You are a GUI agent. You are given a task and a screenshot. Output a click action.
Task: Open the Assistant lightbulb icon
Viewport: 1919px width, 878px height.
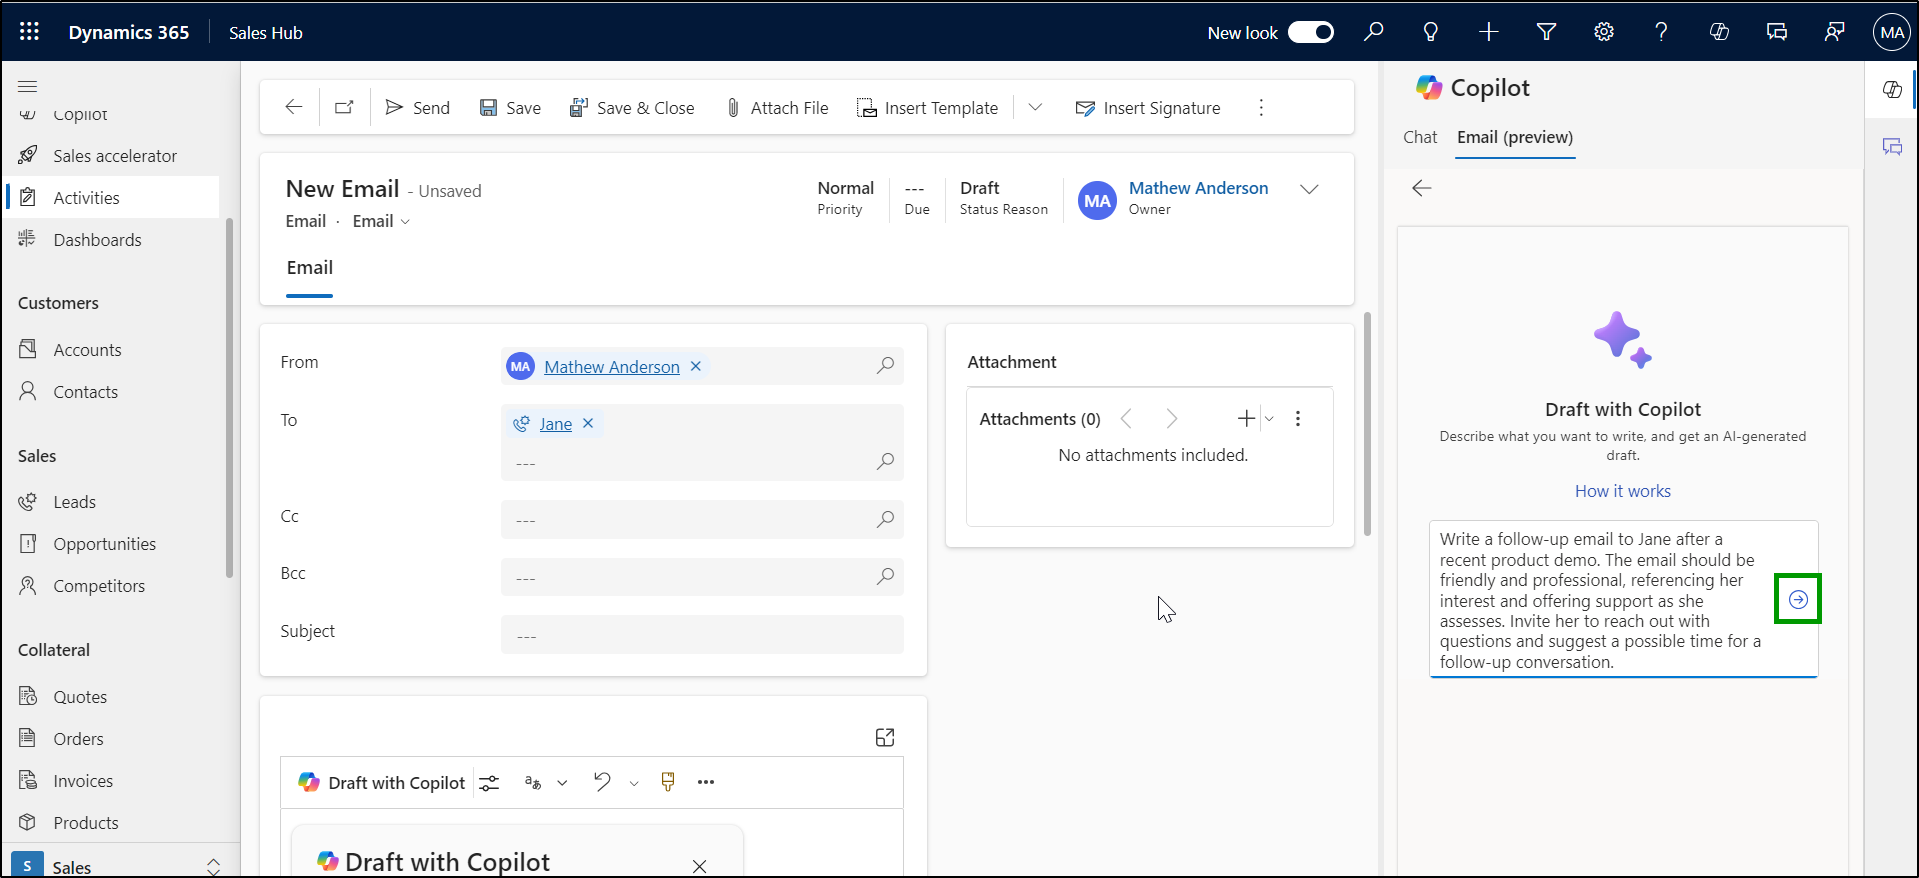point(1431,32)
